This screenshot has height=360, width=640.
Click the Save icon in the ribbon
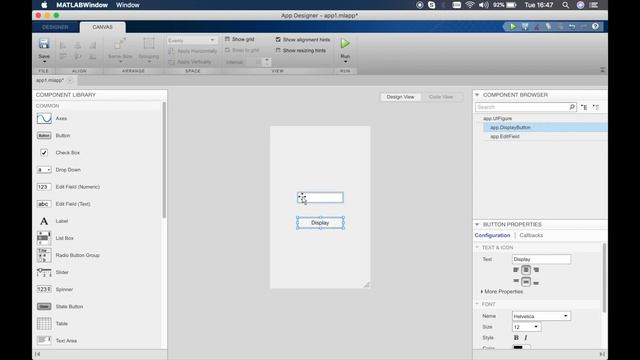(x=44, y=44)
